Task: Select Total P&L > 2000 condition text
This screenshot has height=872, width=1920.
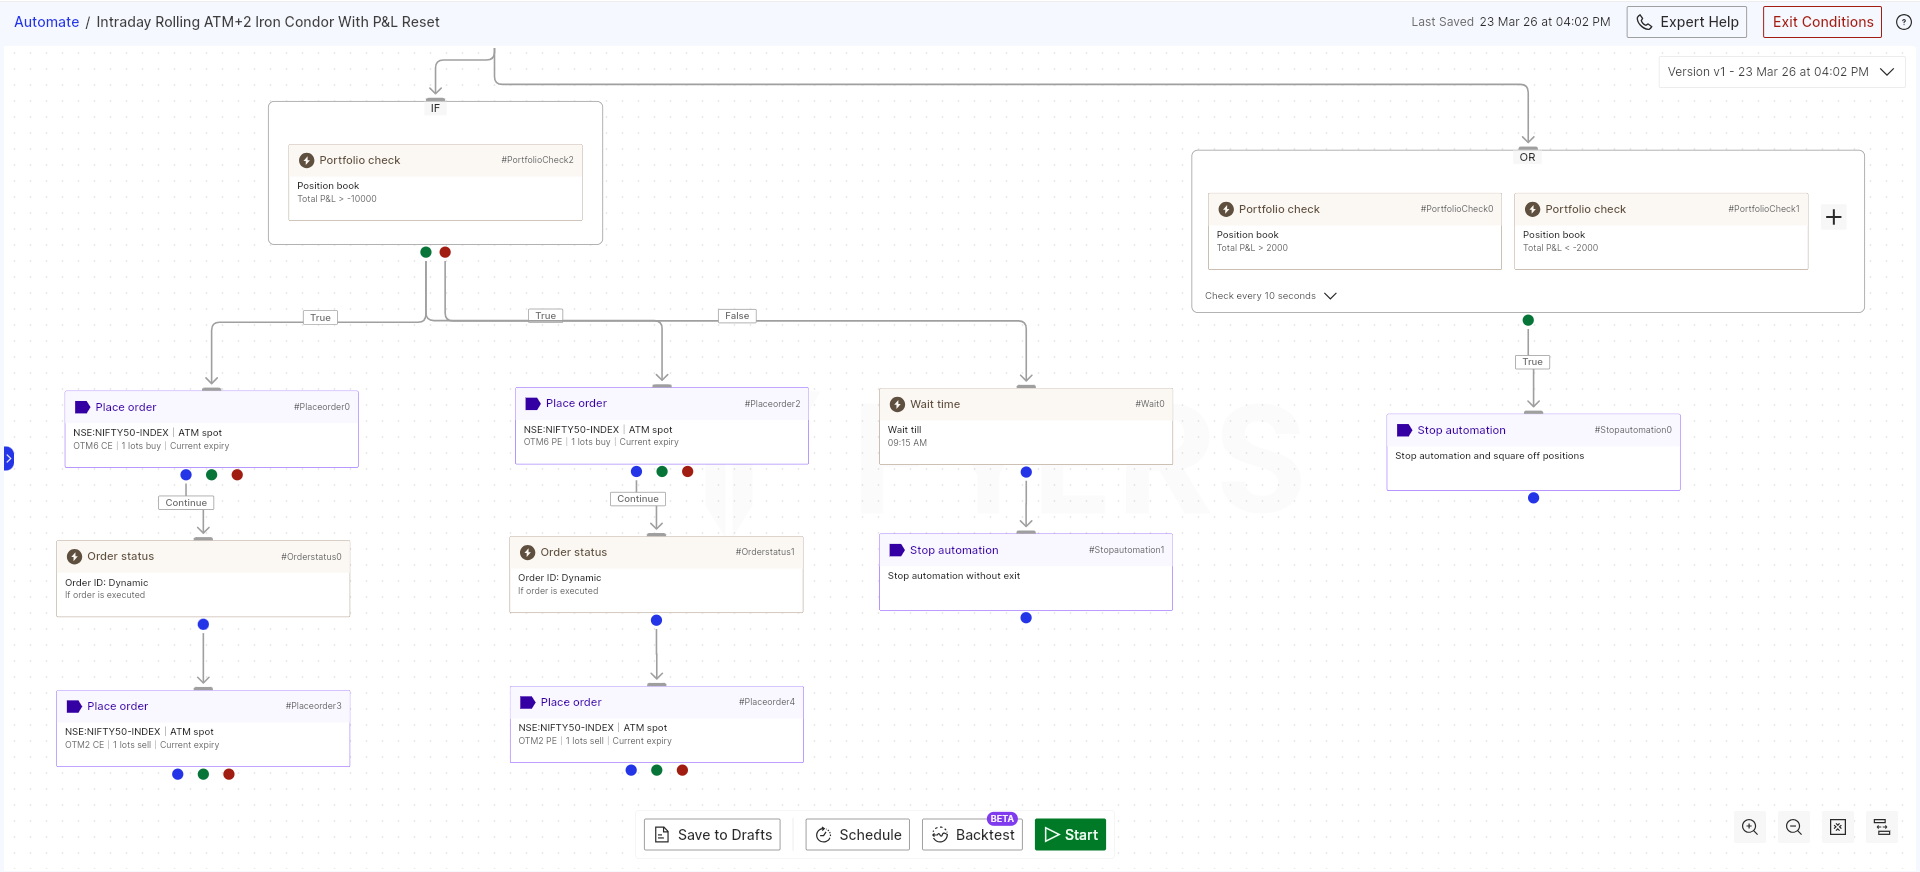Action: [1252, 248]
